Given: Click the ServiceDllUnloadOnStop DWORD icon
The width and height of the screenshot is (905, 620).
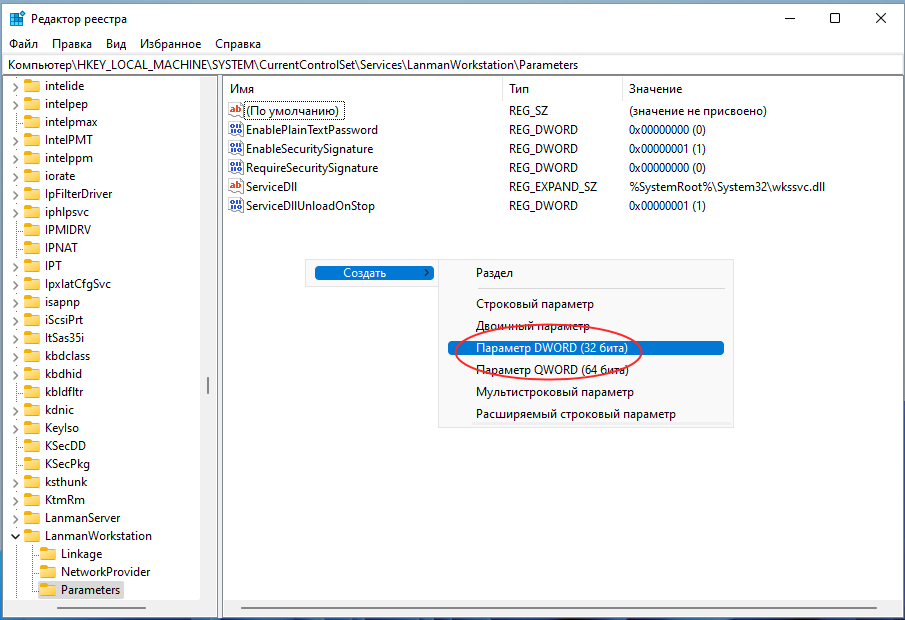Looking at the screenshot, I should [x=235, y=206].
